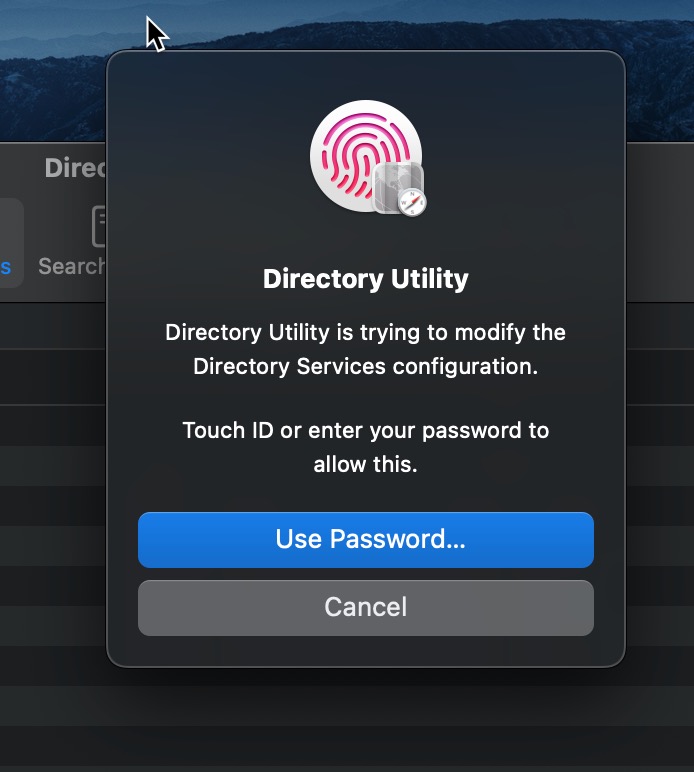Click empty toolbar area right of dialog
The height and width of the screenshot is (772, 694).
click(660, 222)
